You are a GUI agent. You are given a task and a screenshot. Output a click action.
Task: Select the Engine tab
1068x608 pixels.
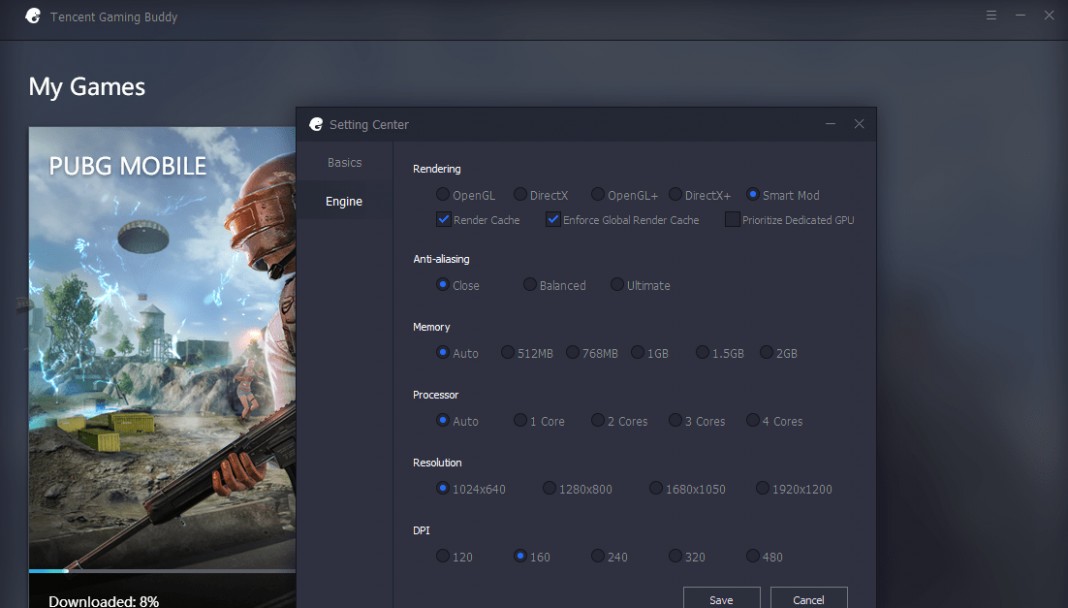tap(345, 201)
